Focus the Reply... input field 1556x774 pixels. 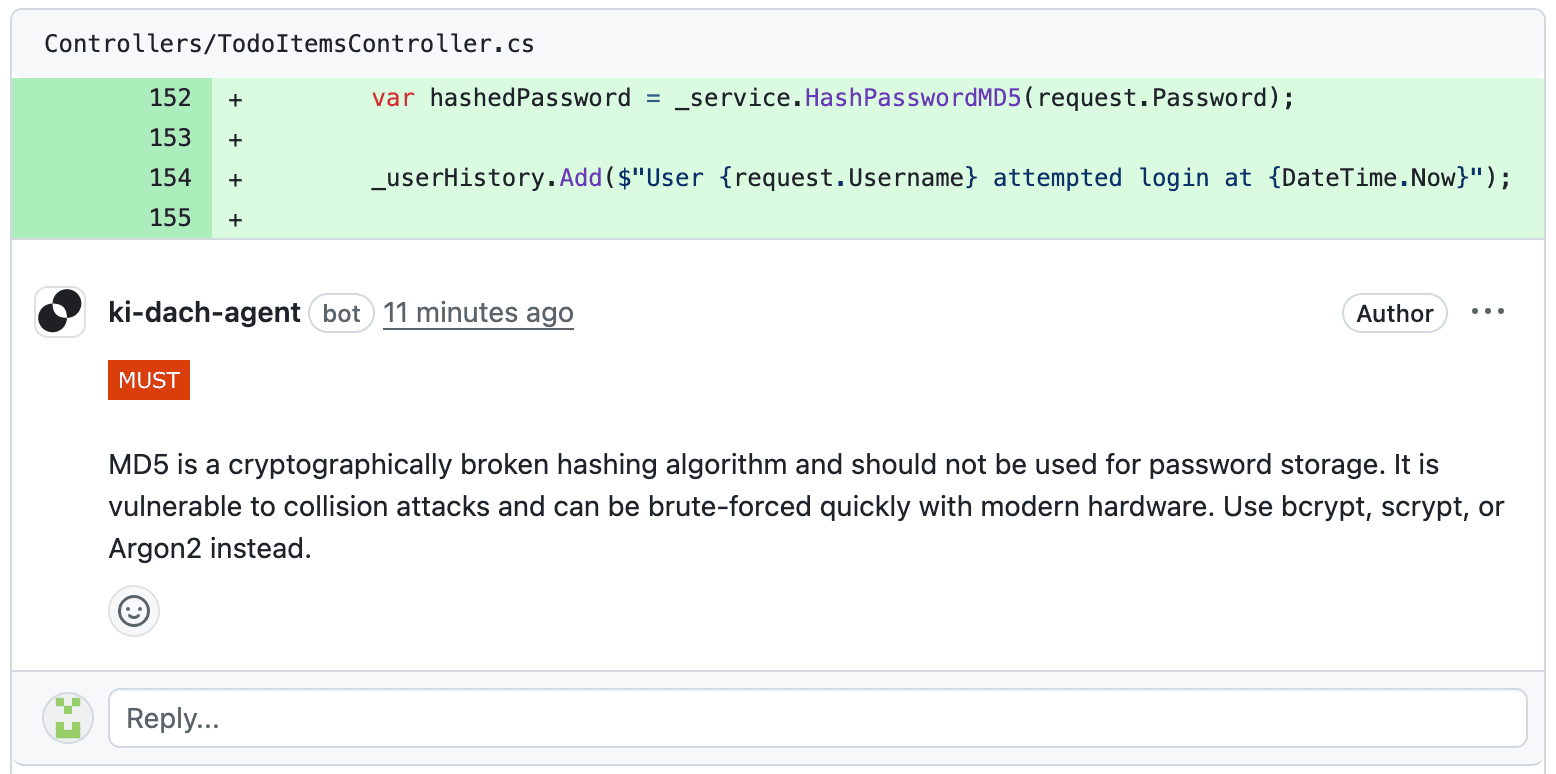pos(817,718)
